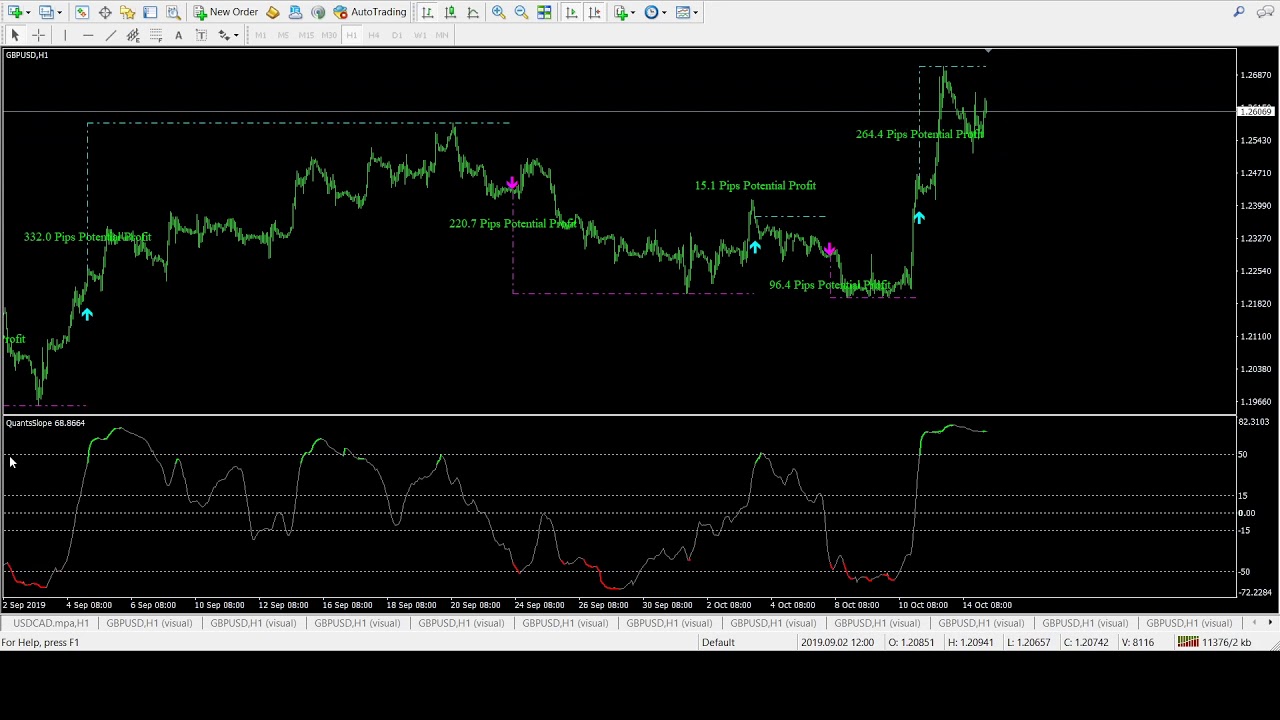
Task: Open the indicators list icon
Action: 620,12
